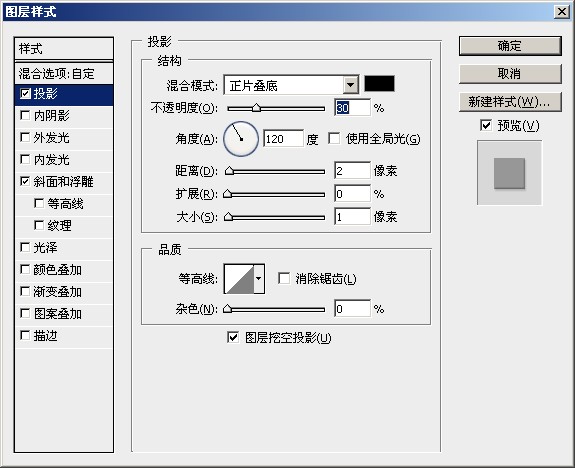
Task: Uncheck the 投影 drop shadow checkbox
Action: point(25,94)
